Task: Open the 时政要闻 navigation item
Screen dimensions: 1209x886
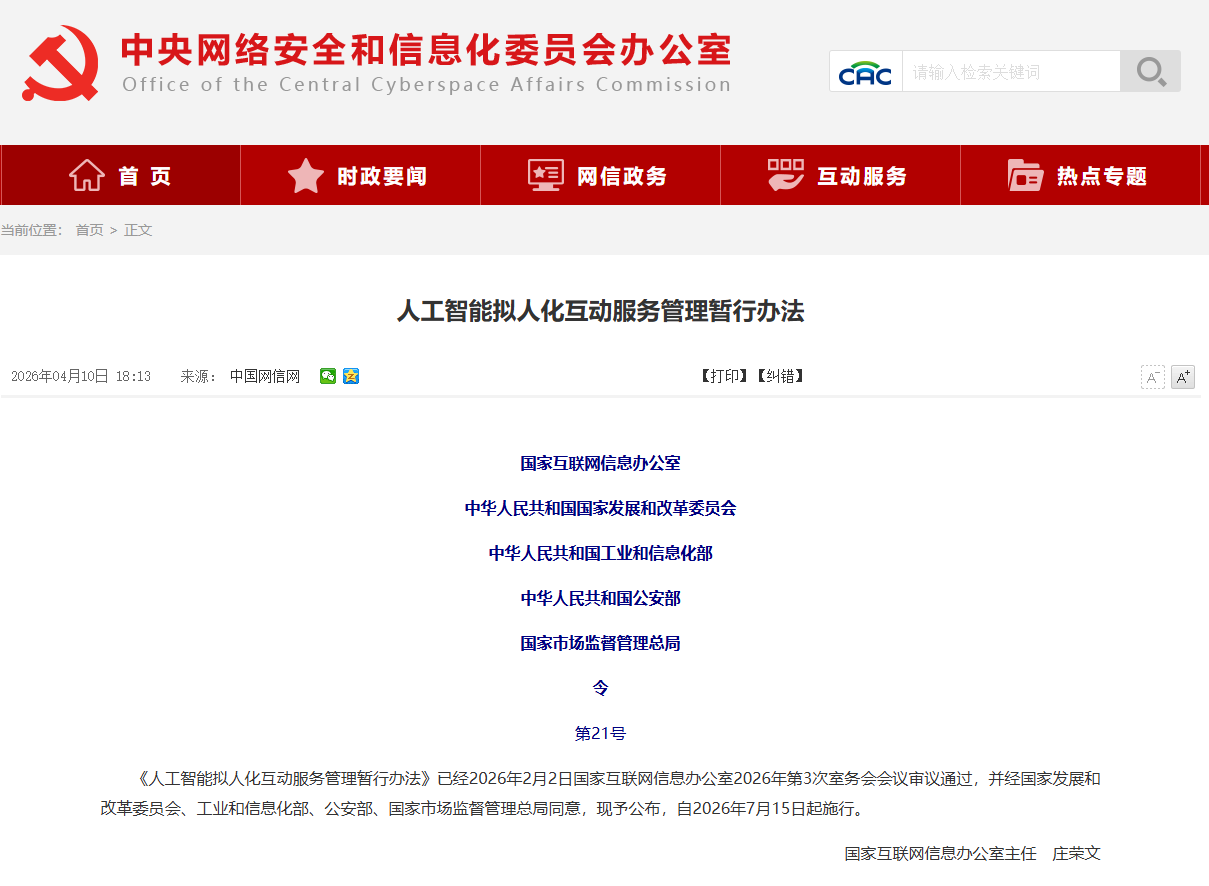Action: tap(360, 175)
